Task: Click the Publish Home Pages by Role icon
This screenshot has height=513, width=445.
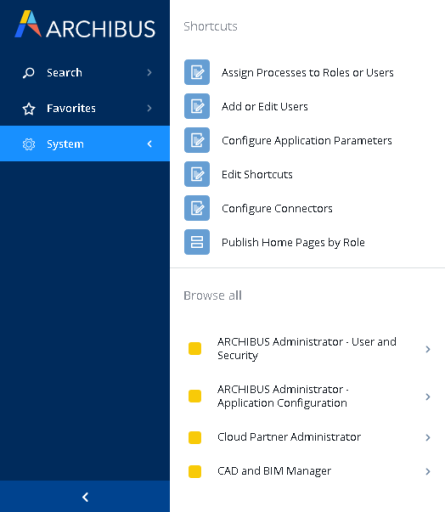Action: (197, 242)
